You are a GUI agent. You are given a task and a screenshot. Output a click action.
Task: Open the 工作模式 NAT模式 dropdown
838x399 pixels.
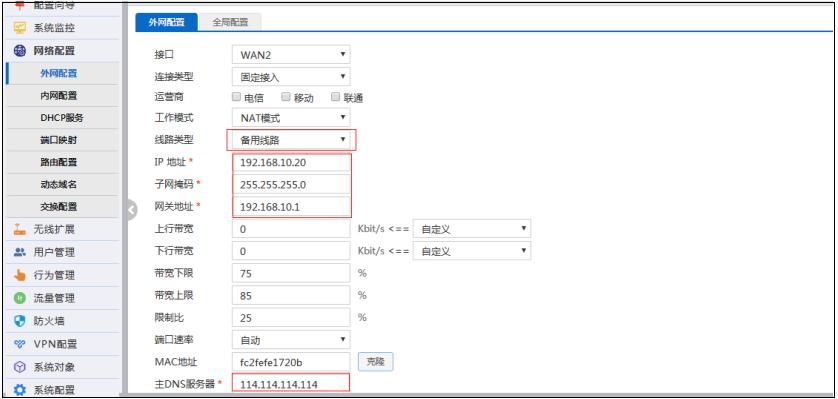pos(291,118)
